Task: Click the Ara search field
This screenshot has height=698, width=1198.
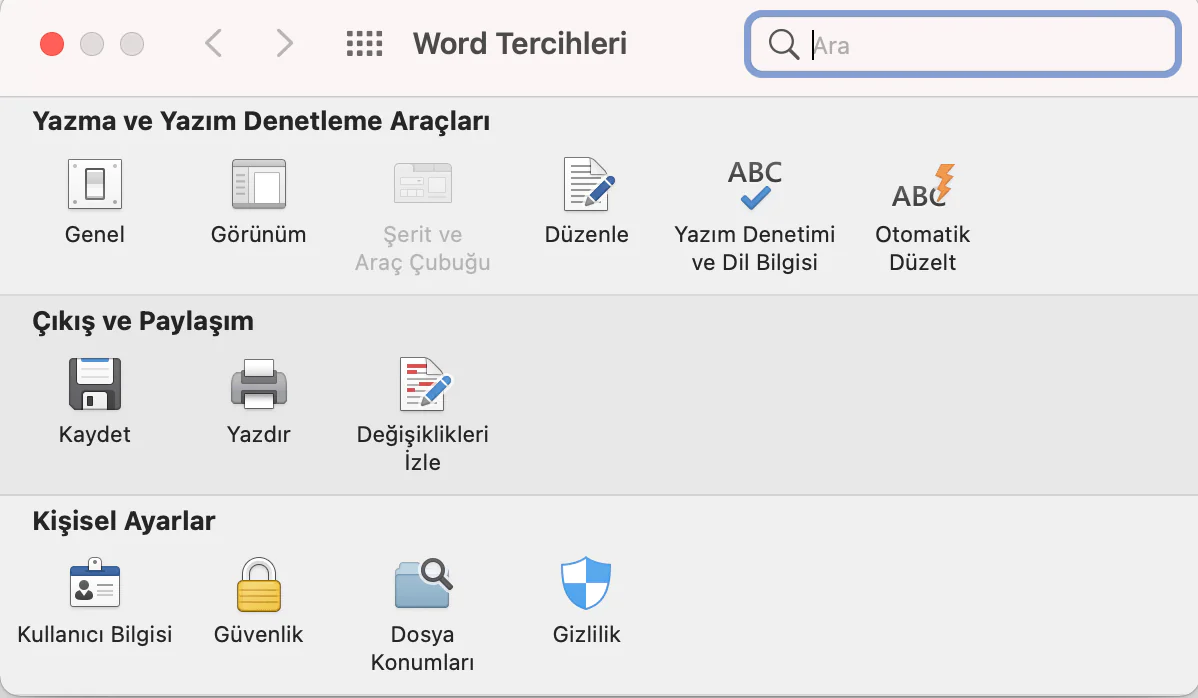Action: click(980, 45)
